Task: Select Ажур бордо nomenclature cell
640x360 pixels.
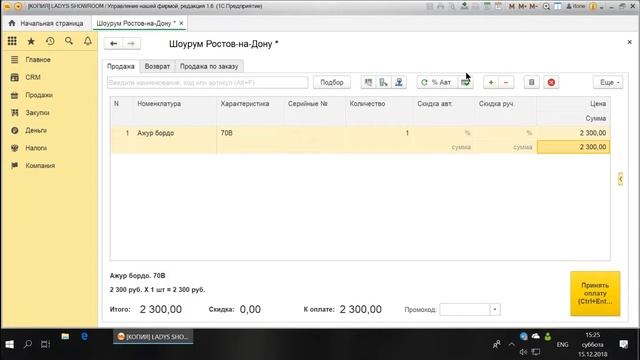Action: click(x=176, y=133)
